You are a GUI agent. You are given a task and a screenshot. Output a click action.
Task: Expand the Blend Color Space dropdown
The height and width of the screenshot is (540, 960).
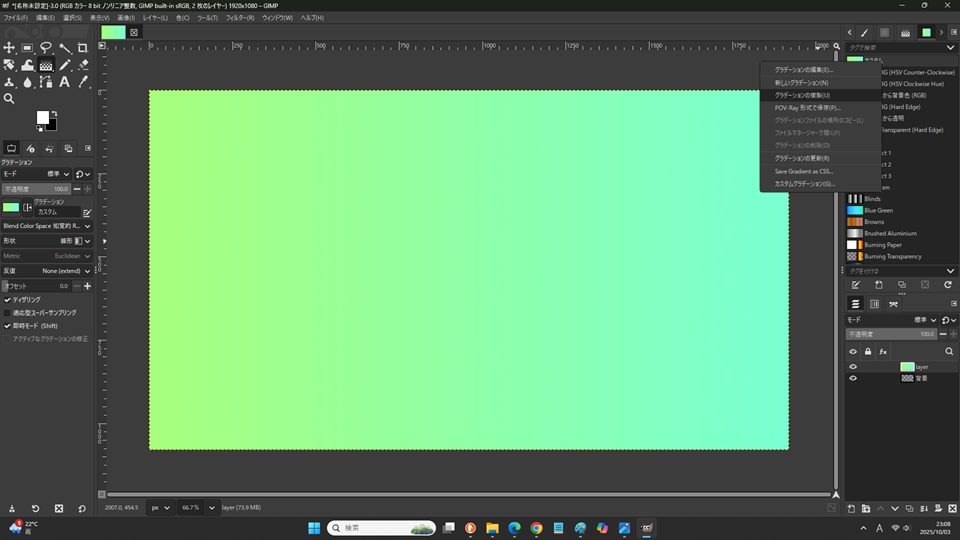click(x=88, y=226)
